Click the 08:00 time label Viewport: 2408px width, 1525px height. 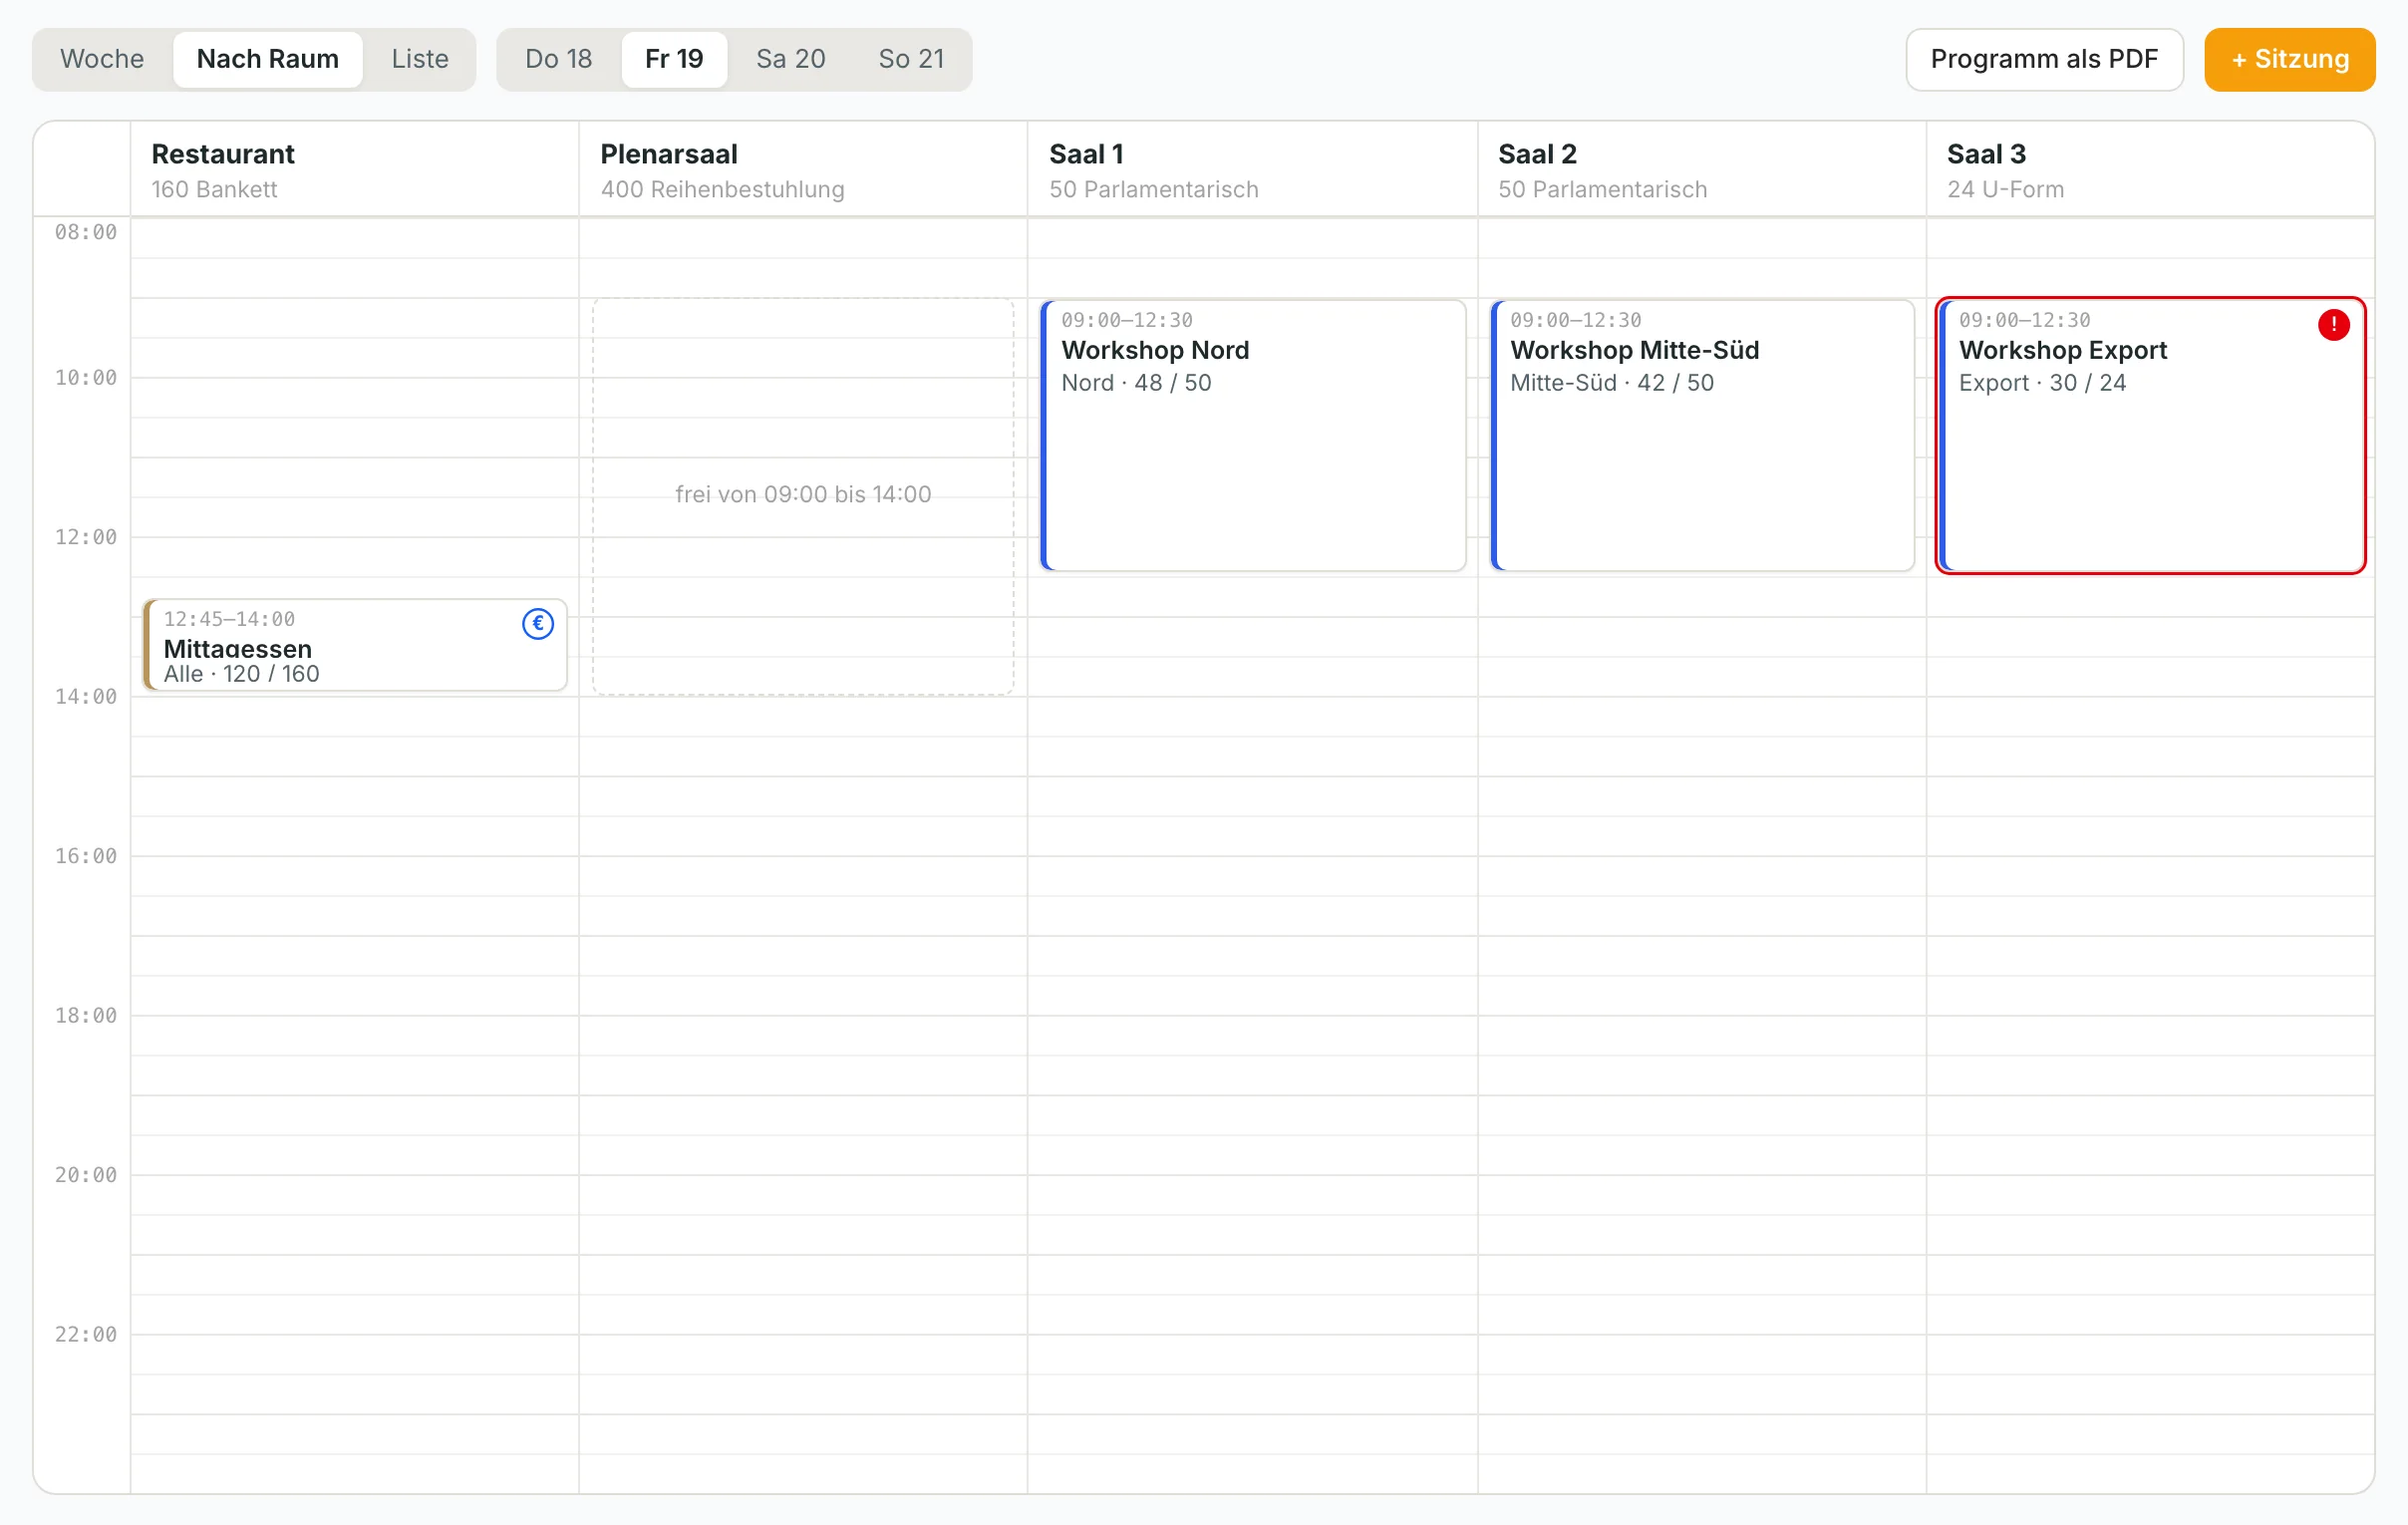[x=85, y=232]
